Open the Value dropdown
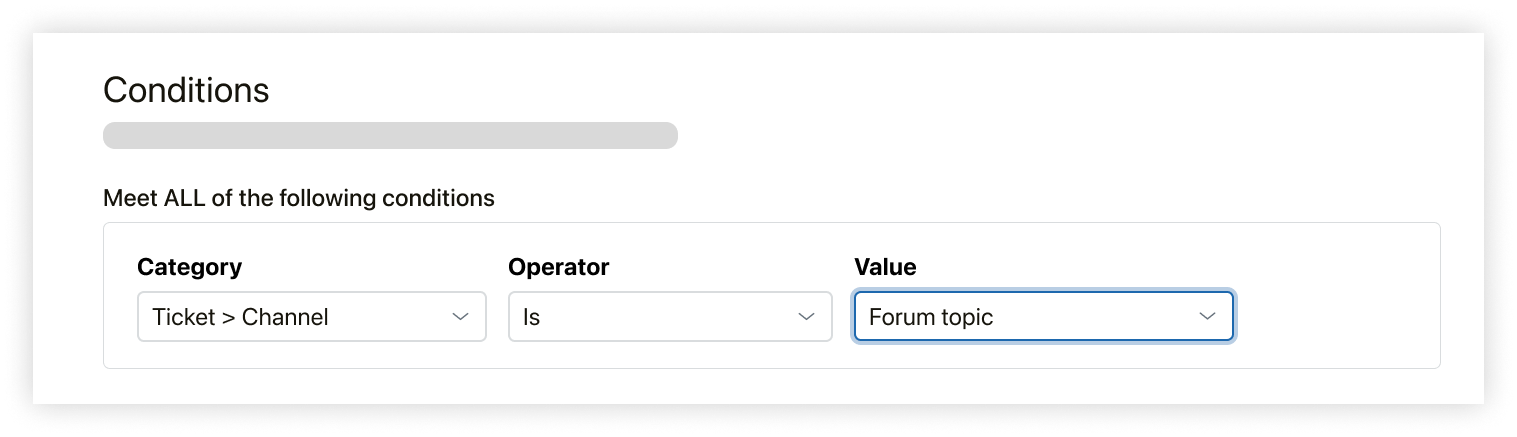The image size is (1517, 437). (x=1042, y=317)
